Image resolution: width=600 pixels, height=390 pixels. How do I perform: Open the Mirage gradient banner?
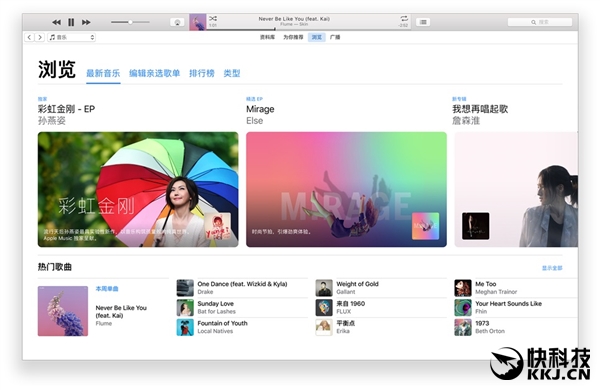coord(346,189)
